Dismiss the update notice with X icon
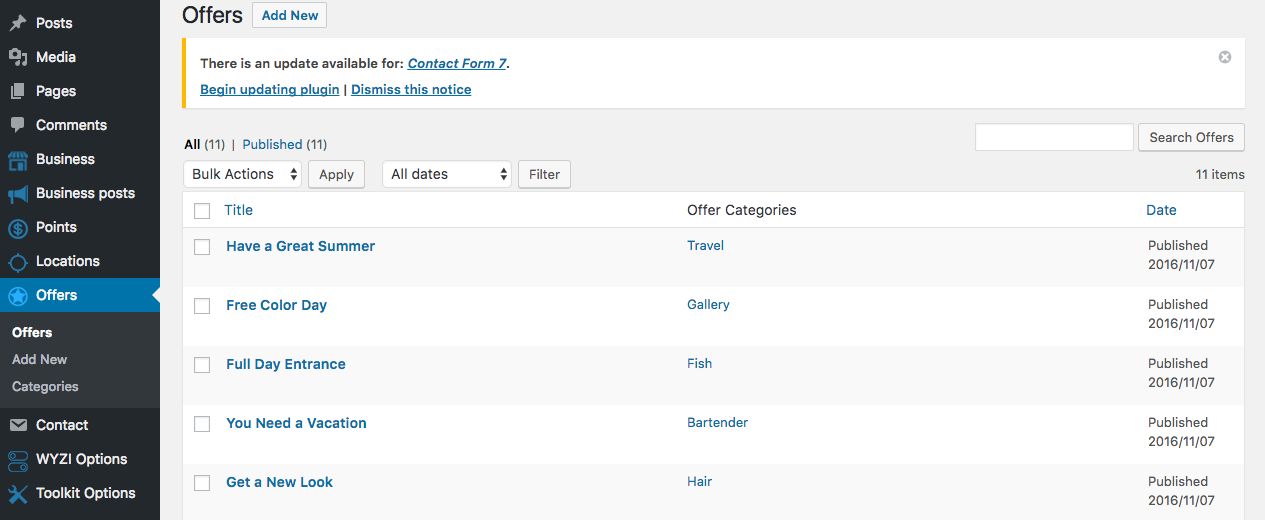This screenshot has height=520, width=1265. tap(1225, 57)
